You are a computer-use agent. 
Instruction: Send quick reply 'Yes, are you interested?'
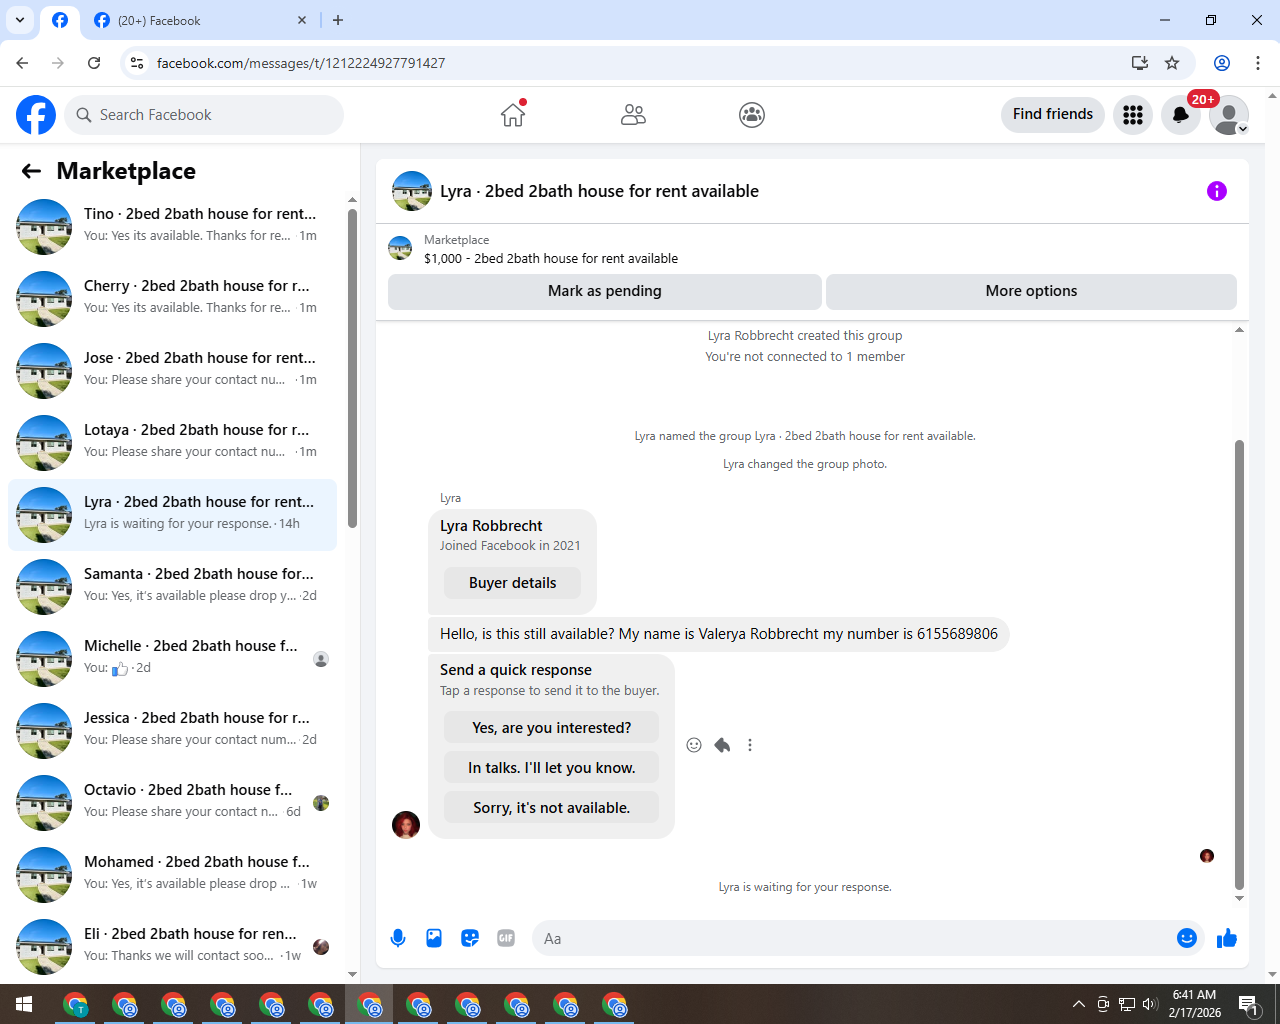552,728
